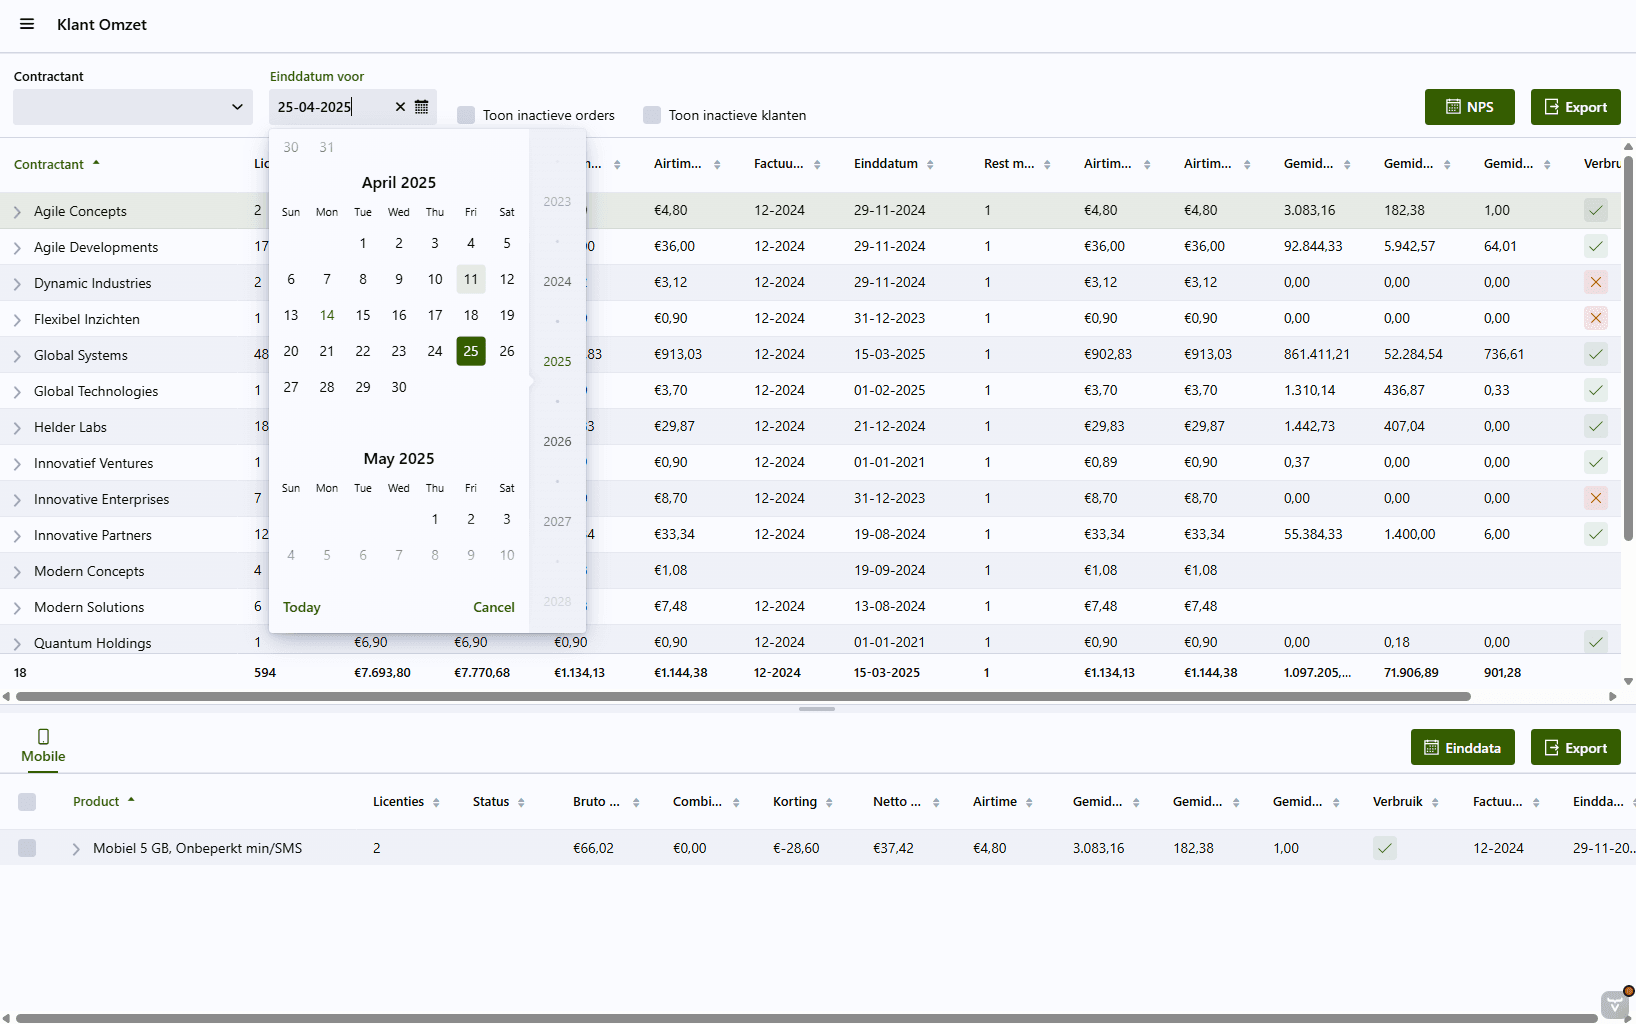Enable Toon inactieve orders checkbox

[x=466, y=115]
